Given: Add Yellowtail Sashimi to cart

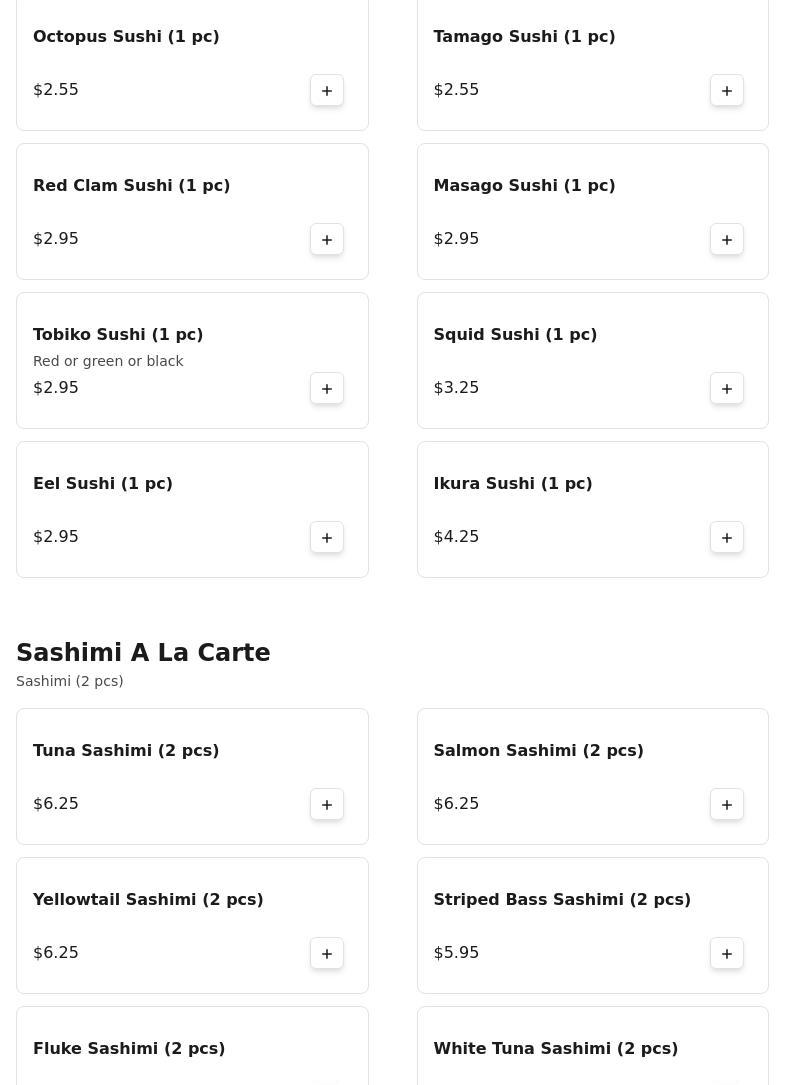Looking at the screenshot, I should [x=327, y=953].
